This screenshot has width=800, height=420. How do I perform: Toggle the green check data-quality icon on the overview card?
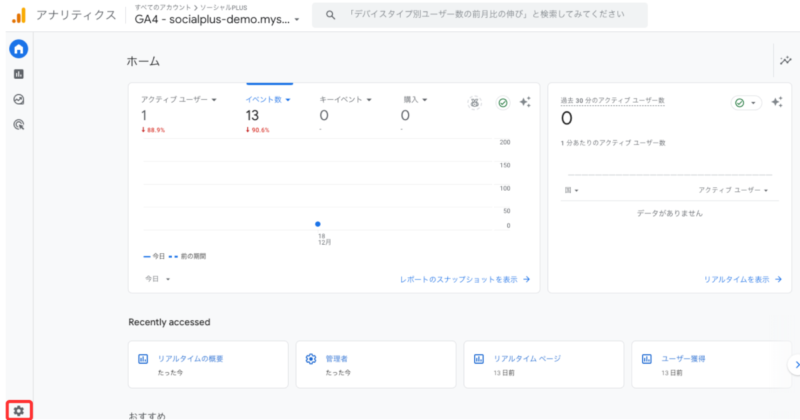point(502,103)
